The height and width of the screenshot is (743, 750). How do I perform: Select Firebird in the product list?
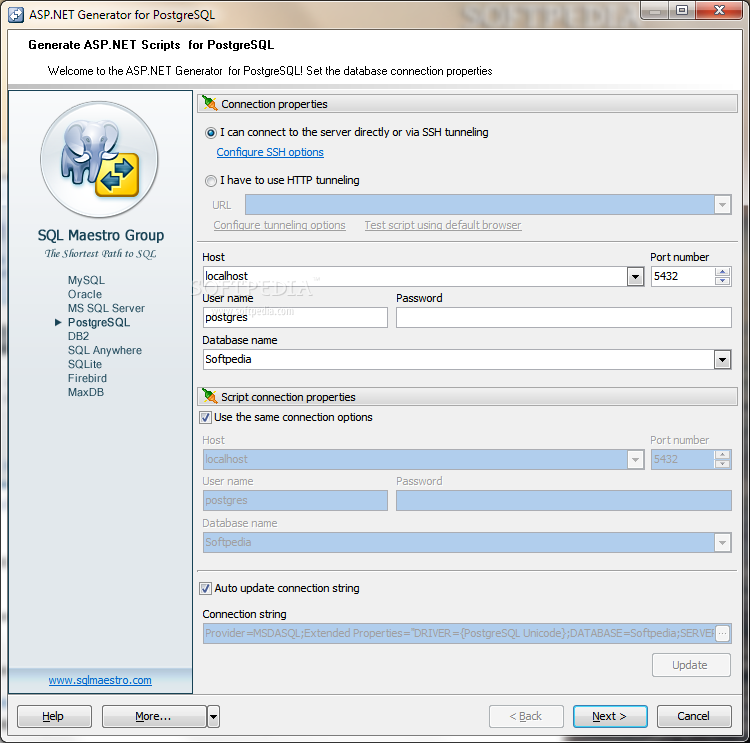pos(87,378)
